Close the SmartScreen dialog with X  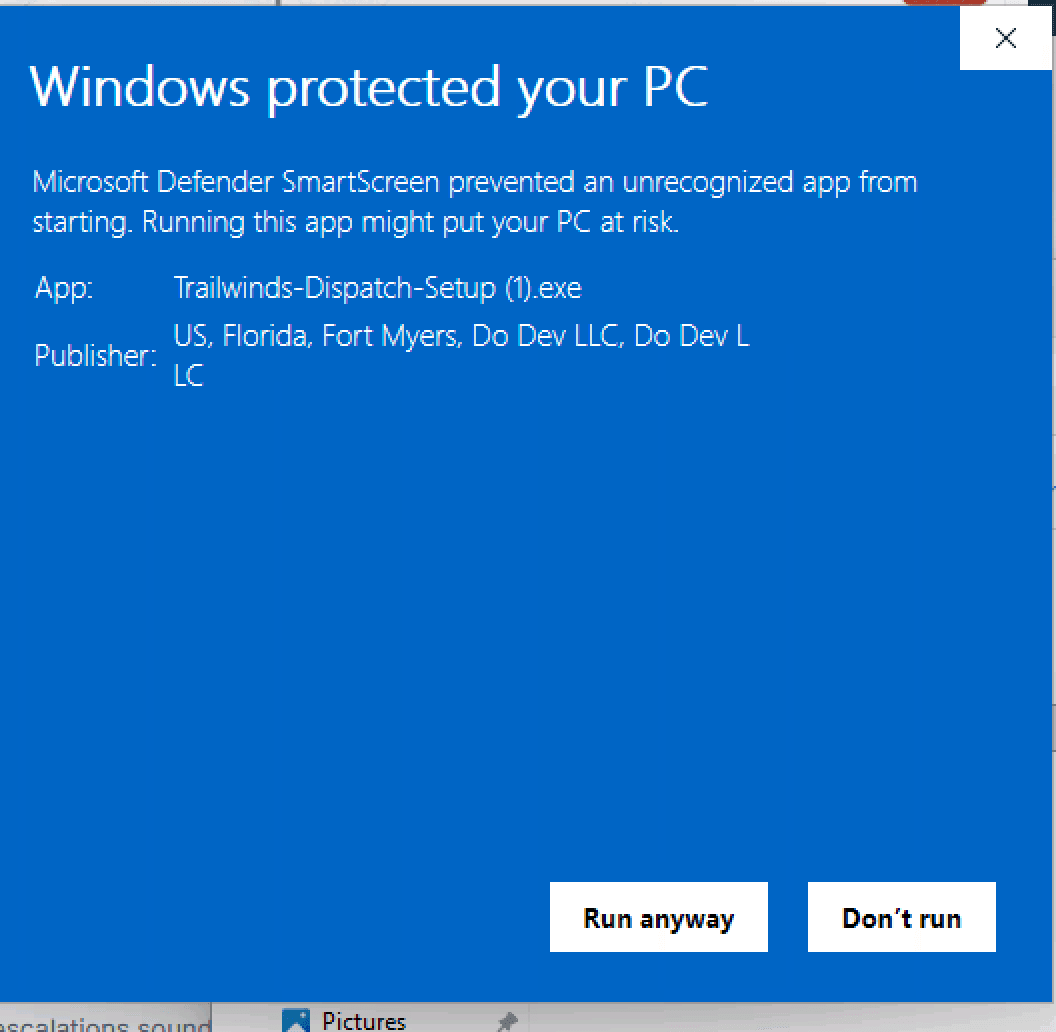click(1005, 38)
